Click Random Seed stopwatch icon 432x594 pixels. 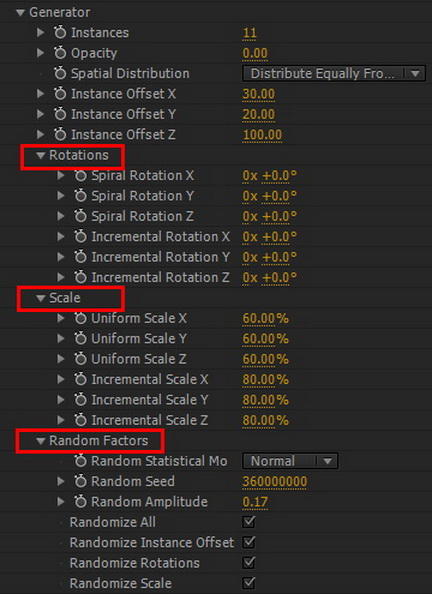pos(80,481)
